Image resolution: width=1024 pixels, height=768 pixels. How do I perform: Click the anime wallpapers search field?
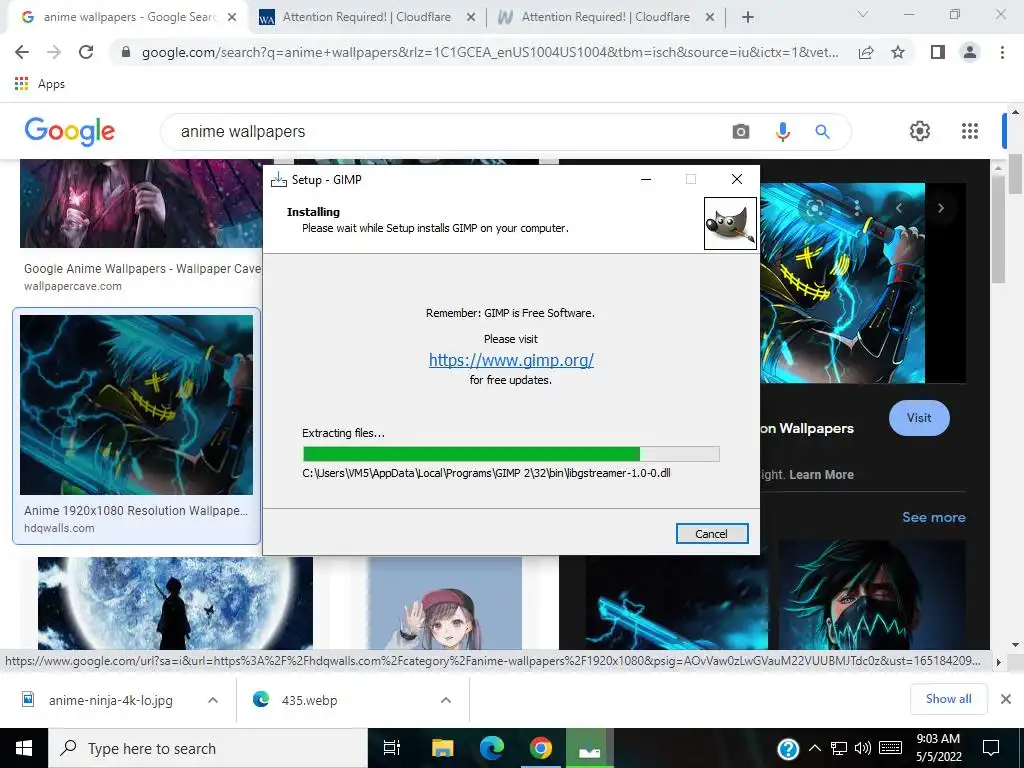[451, 131]
